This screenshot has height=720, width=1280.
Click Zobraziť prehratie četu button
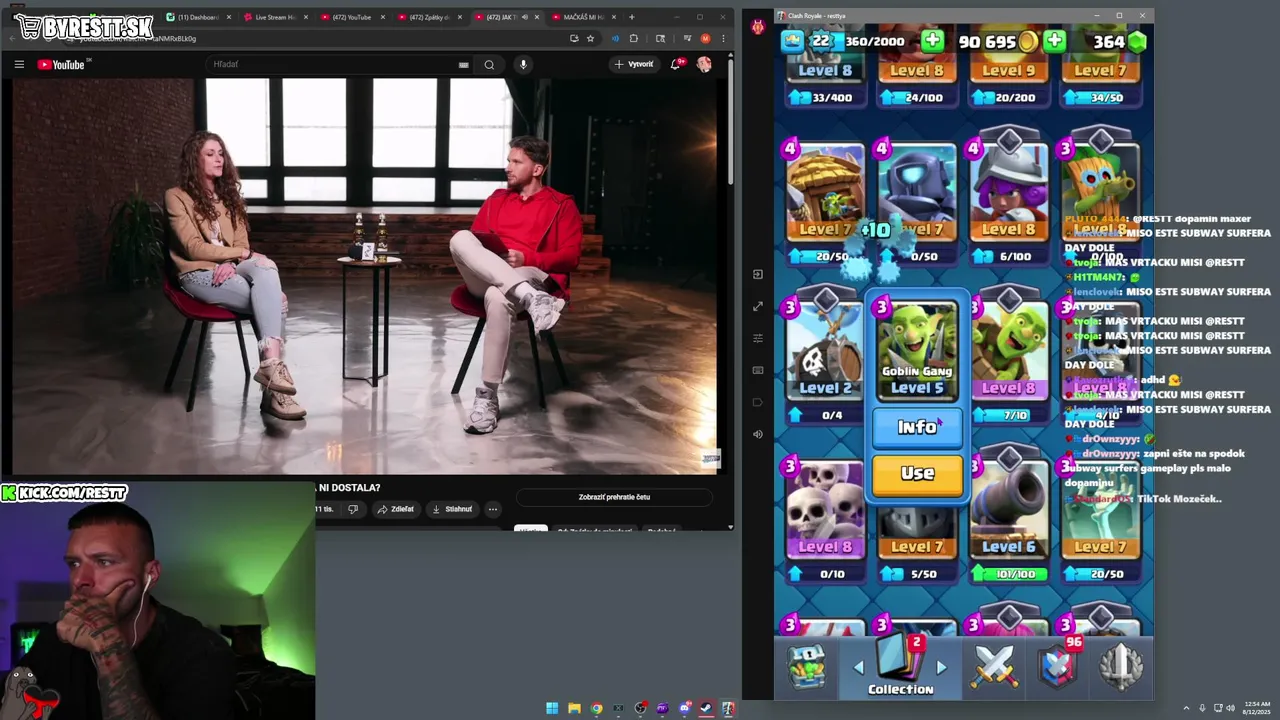coord(614,497)
